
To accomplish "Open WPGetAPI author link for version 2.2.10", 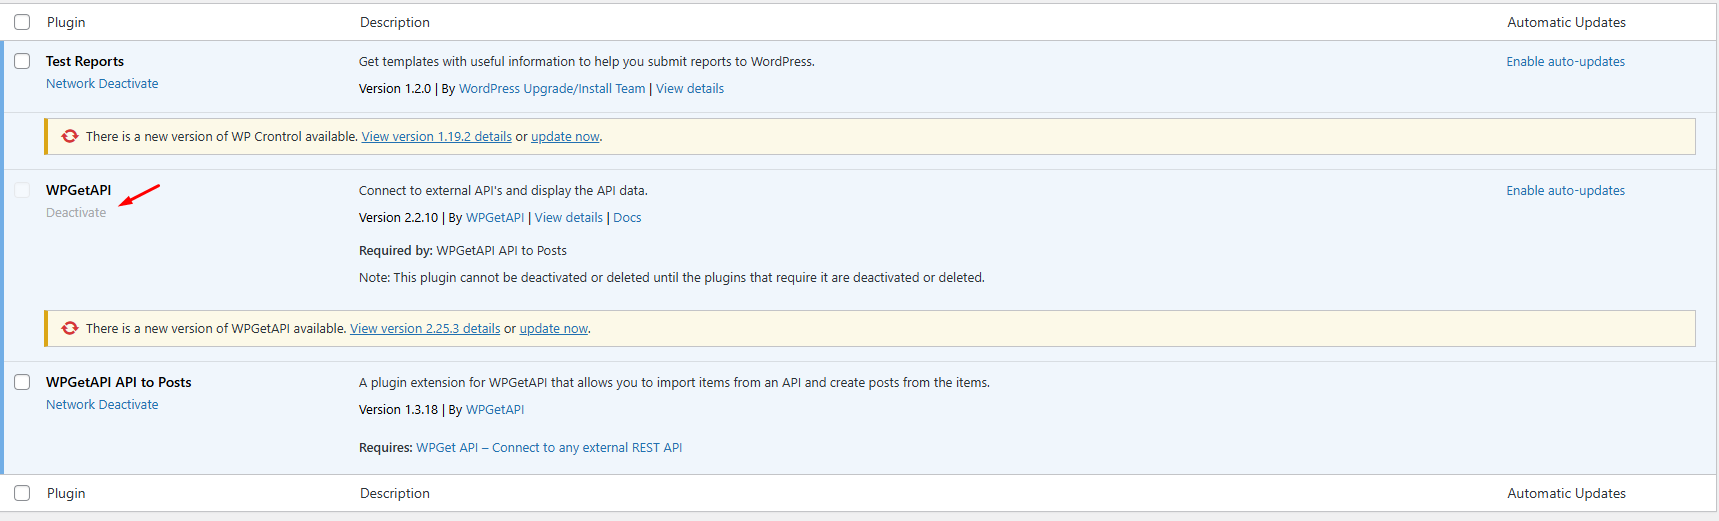I will pyautogui.click(x=495, y=218).
